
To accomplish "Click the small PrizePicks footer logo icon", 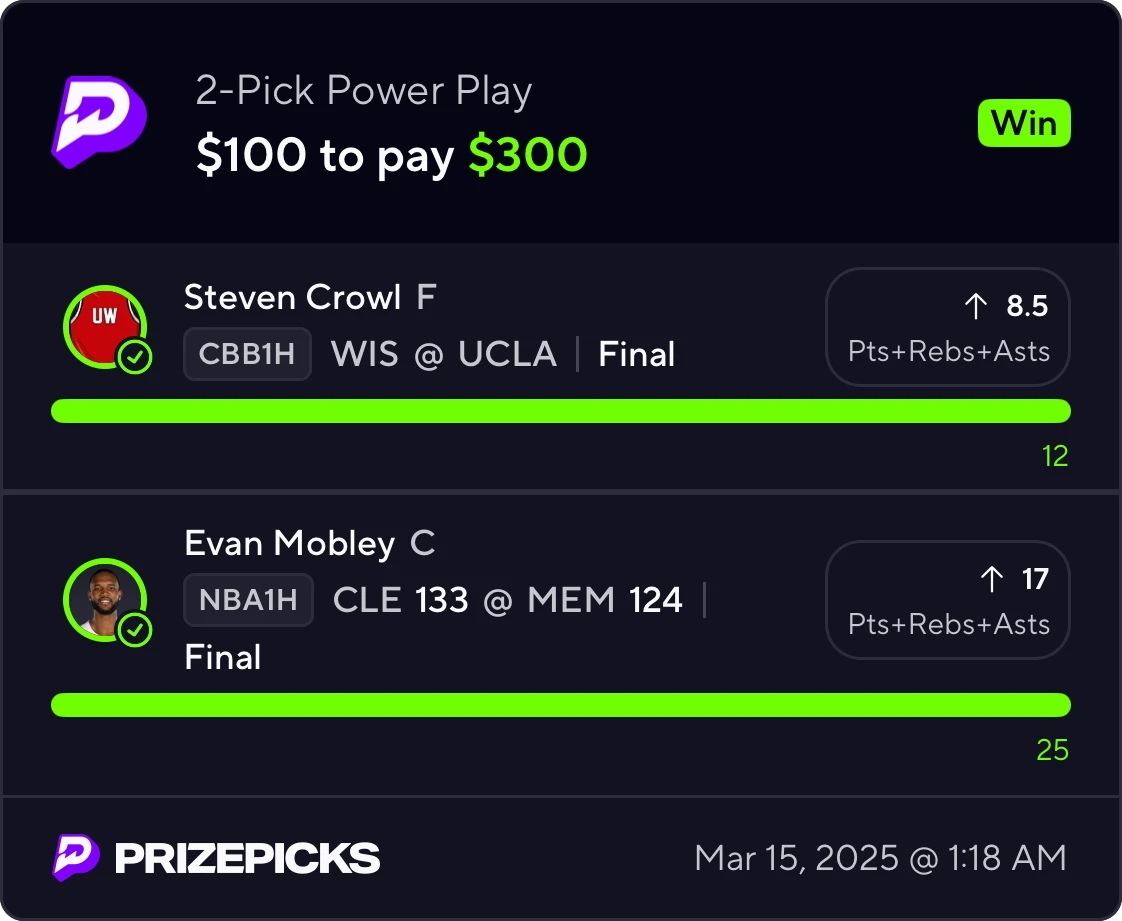I will [76, 857].
